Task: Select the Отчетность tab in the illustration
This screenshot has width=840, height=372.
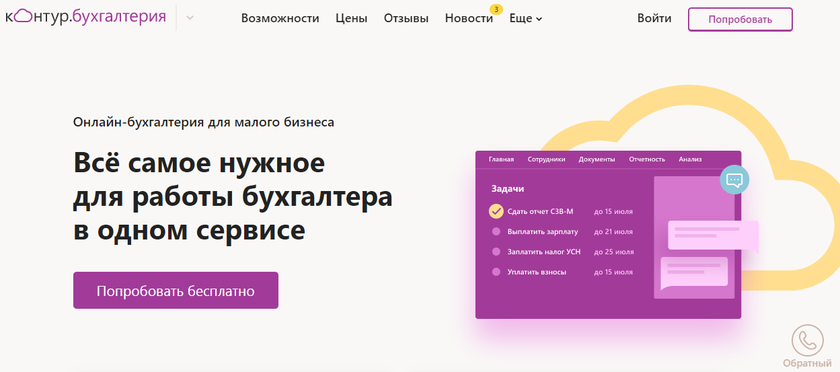Action: [647, 159]
